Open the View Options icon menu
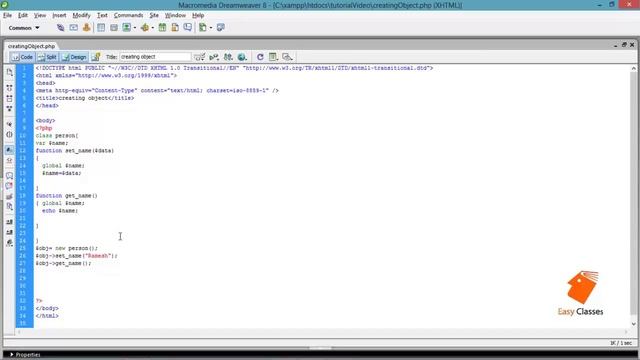Screen dimensions: 640x360 pos(273,57)
